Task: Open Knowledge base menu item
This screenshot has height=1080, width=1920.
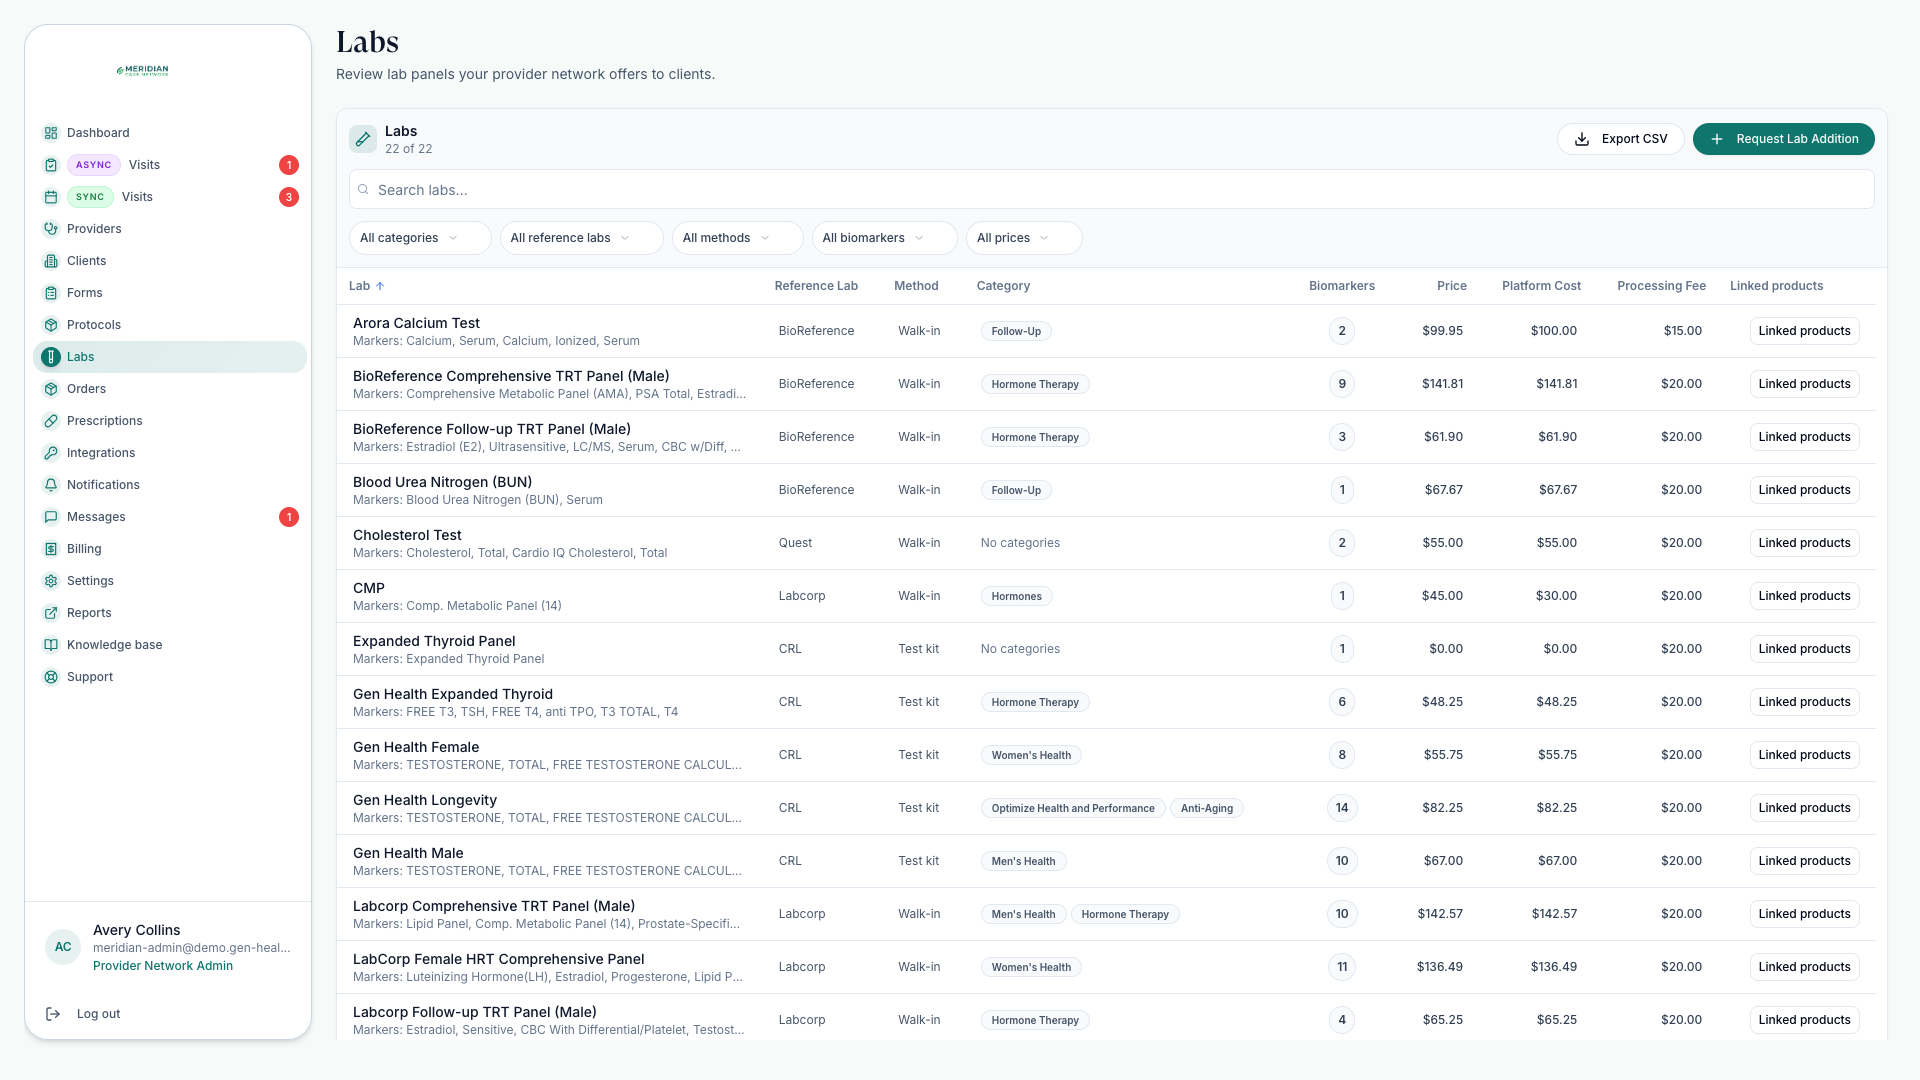Action: tap(170, 645)
